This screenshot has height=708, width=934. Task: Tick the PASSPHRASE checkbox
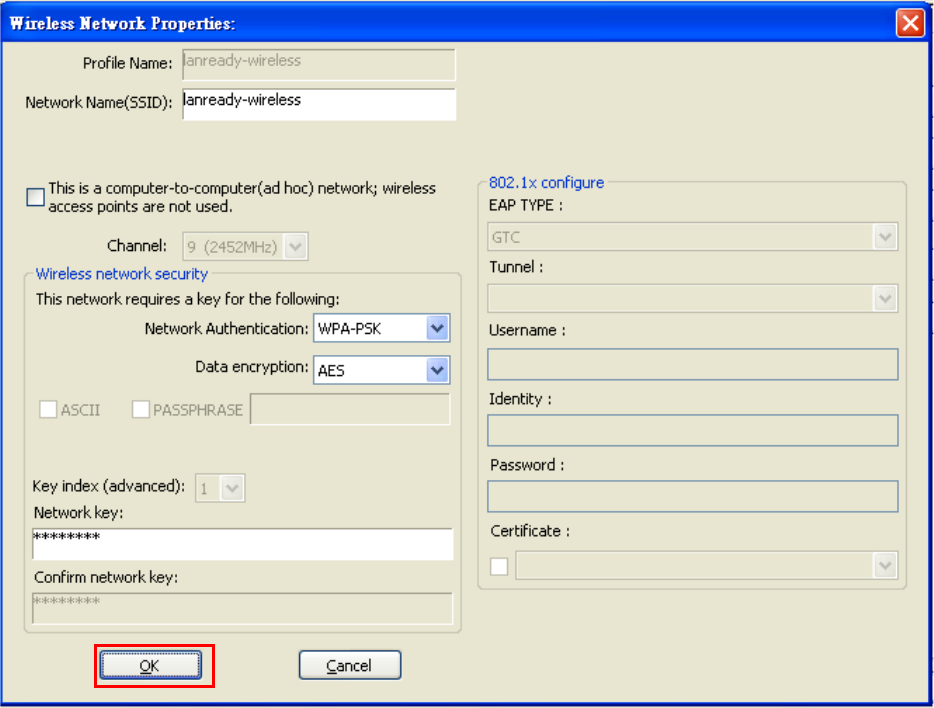[x=141, y=409]
